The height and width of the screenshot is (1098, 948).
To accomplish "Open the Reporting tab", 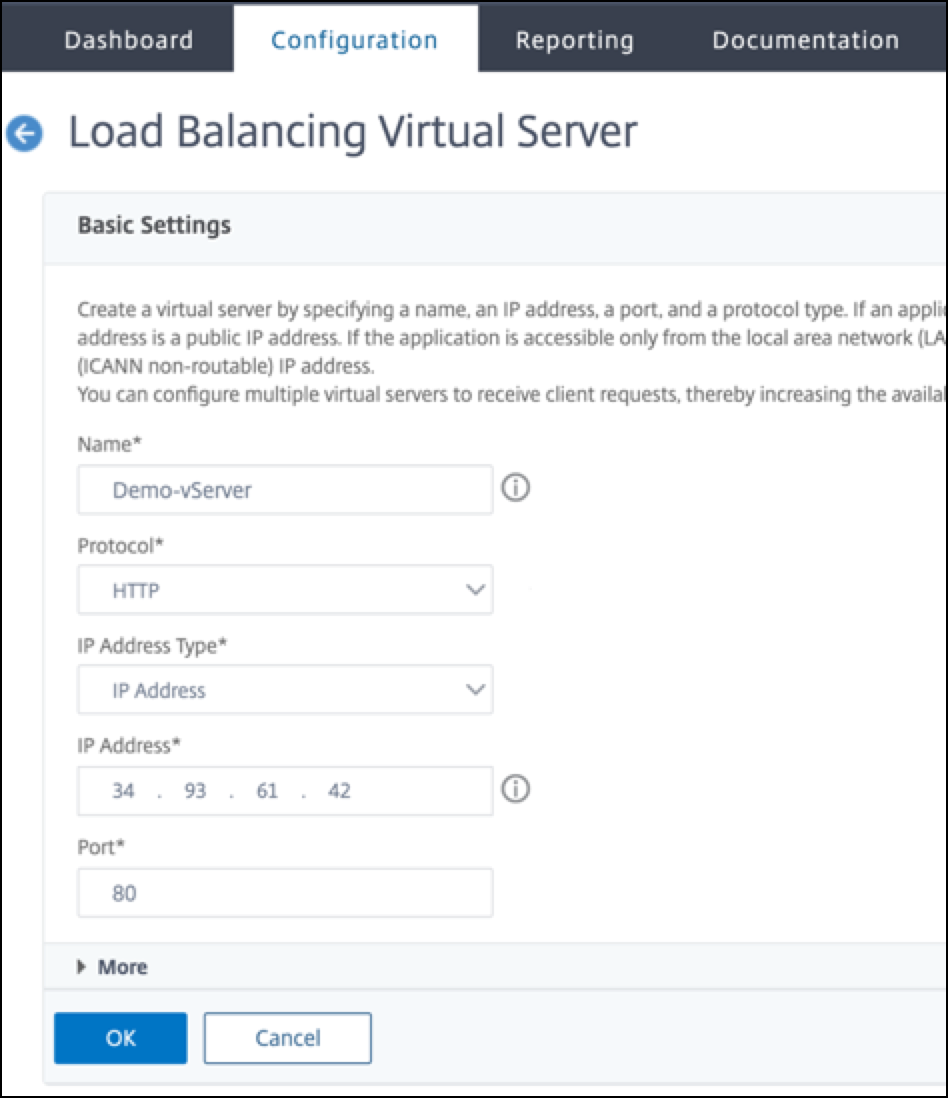I will (x=575, y=41).
